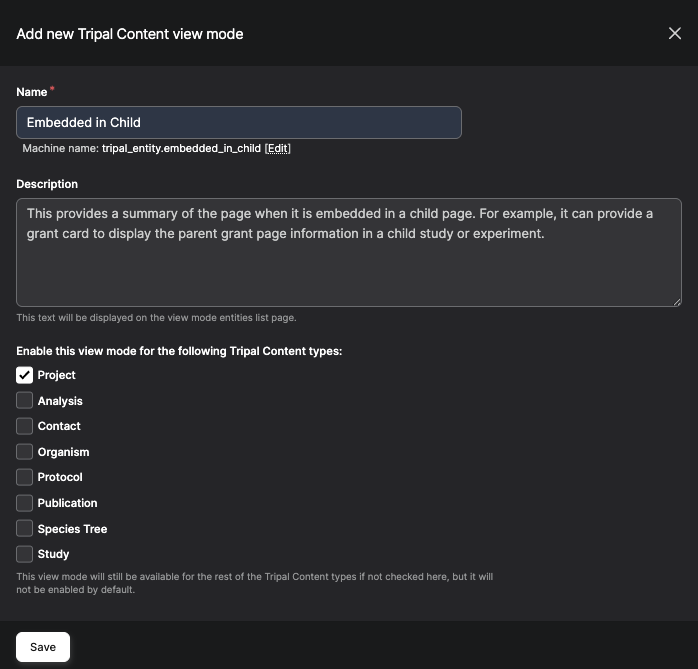Click the 'Enable this view mode' heading
The image size is (698, 669).
click(x=179, y=351)
